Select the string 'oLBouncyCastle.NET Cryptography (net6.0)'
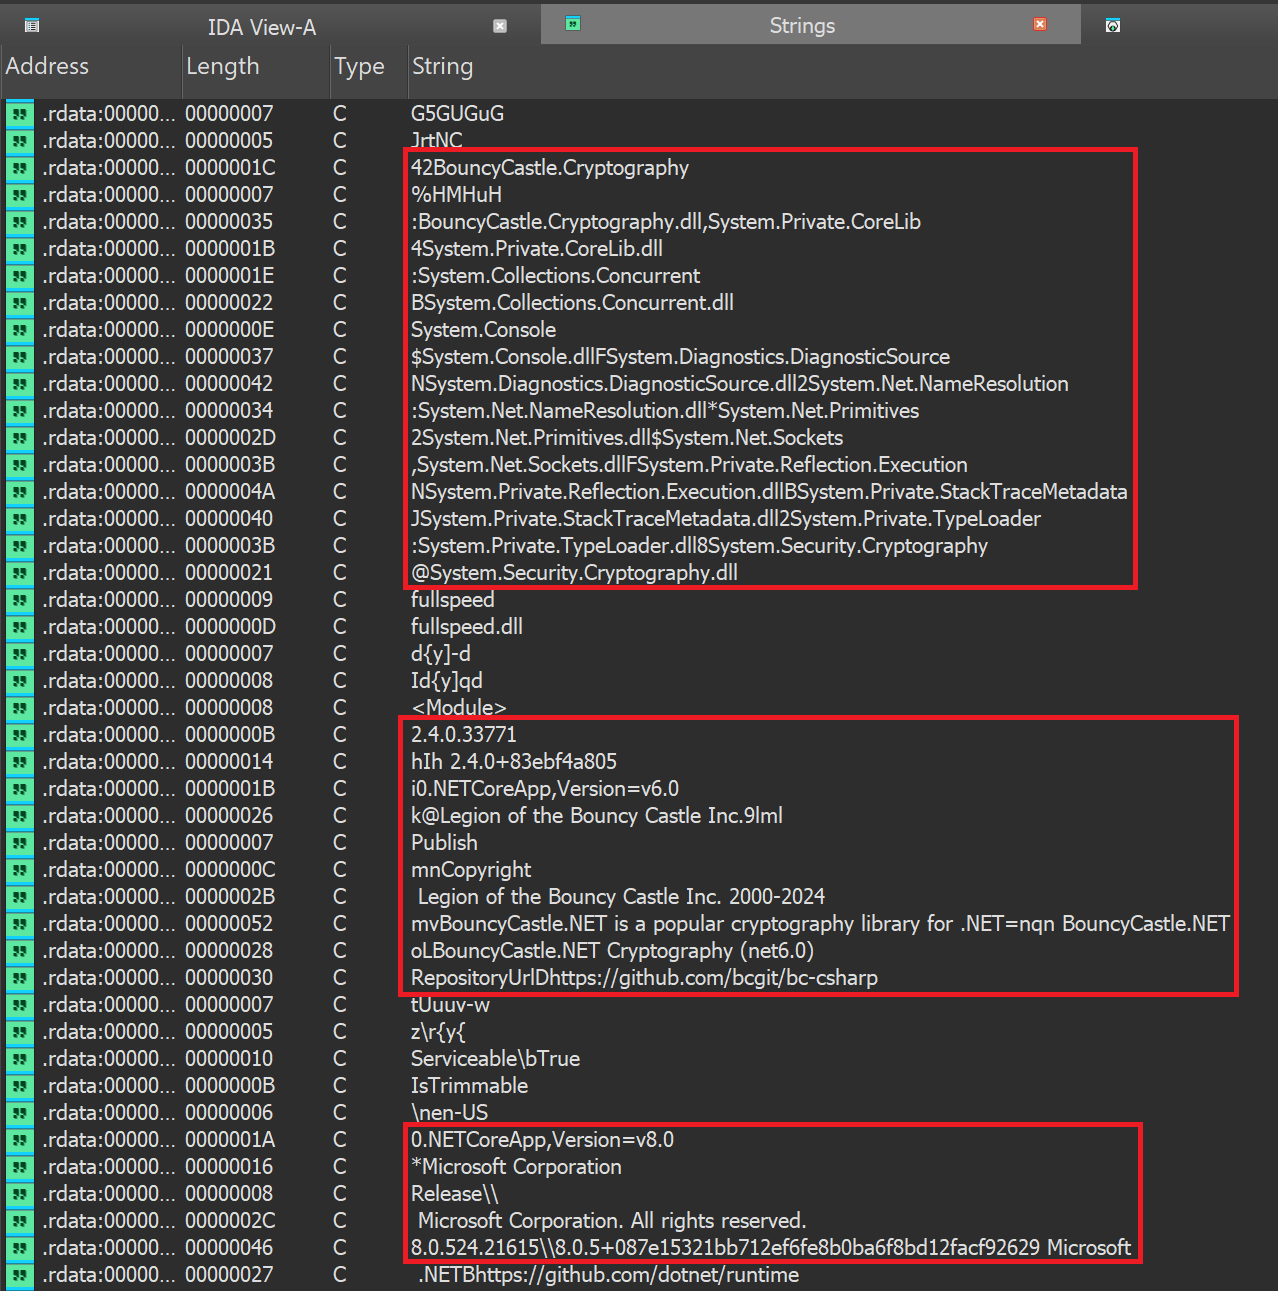Image resolution: width=1278 pixels, height=1291 pixels. click(x=612, y=951)
